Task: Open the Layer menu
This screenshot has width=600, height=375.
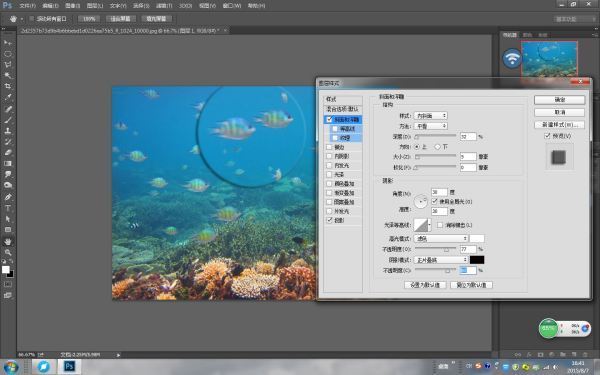Action: (x=95, y=6)
